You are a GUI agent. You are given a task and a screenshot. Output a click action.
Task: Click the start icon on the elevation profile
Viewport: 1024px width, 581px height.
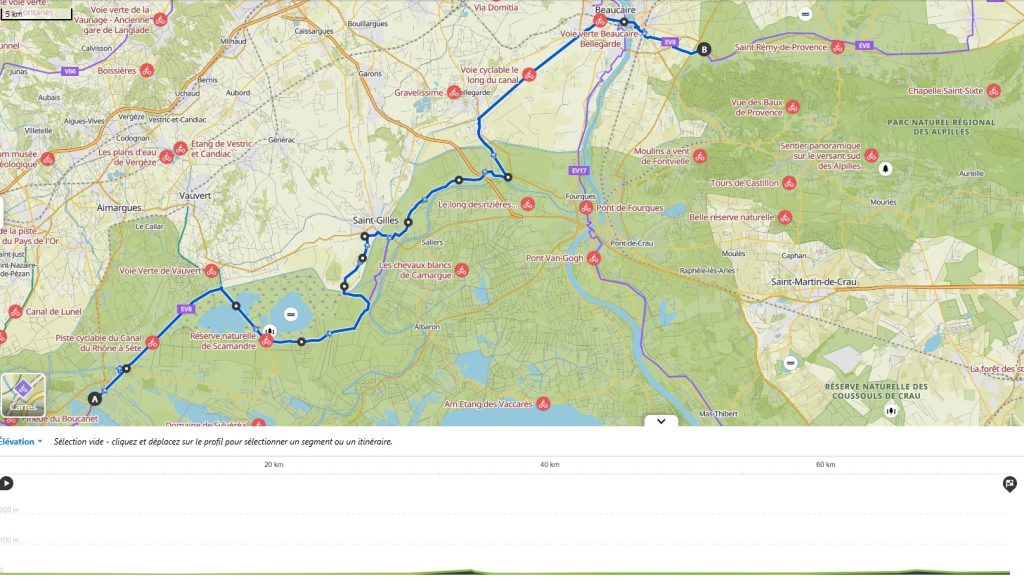point(7,483)
